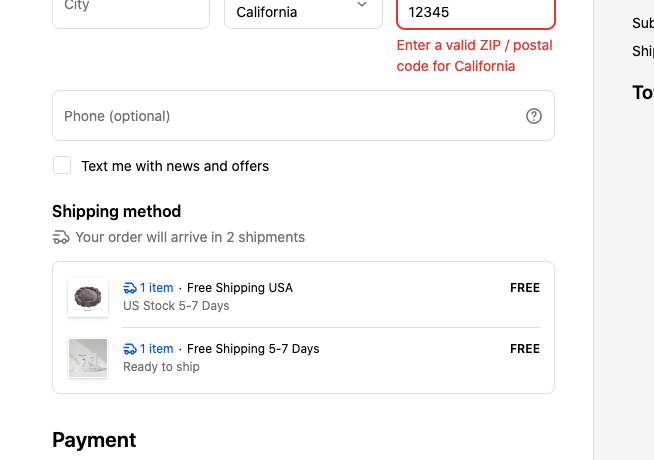Click truck icon in Free Shipping USA row

(x=130, y=288)
